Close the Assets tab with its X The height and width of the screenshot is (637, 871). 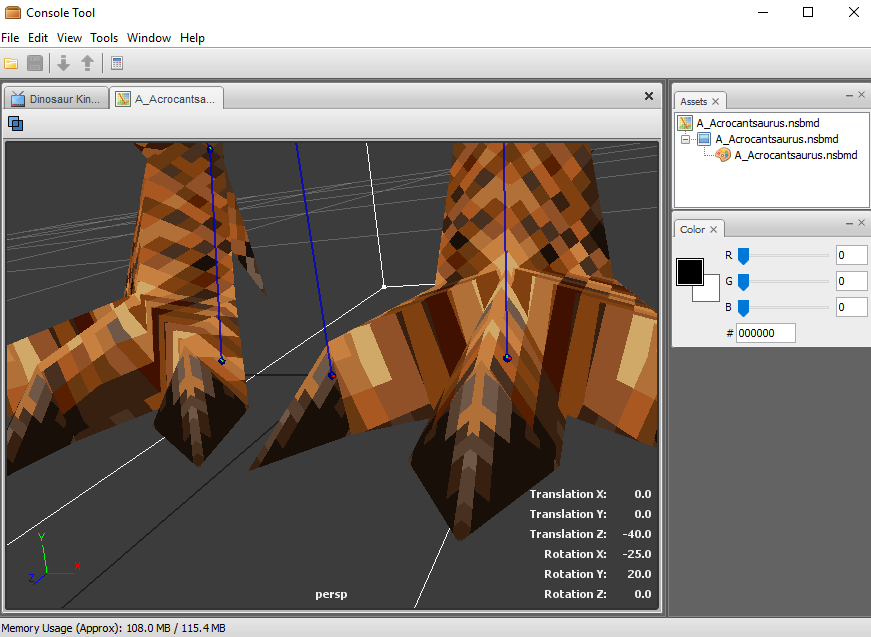click(715, 102)
